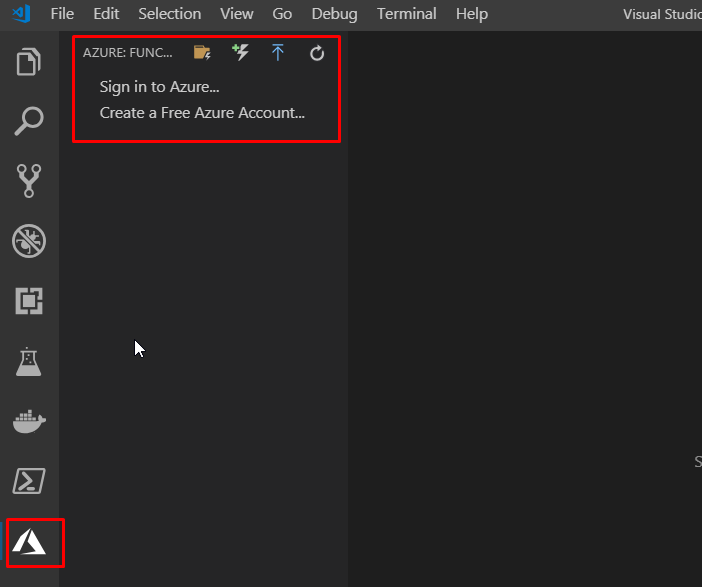Click Sign in to Azure...
Screen dimensions: 702x587
(159, 86)
